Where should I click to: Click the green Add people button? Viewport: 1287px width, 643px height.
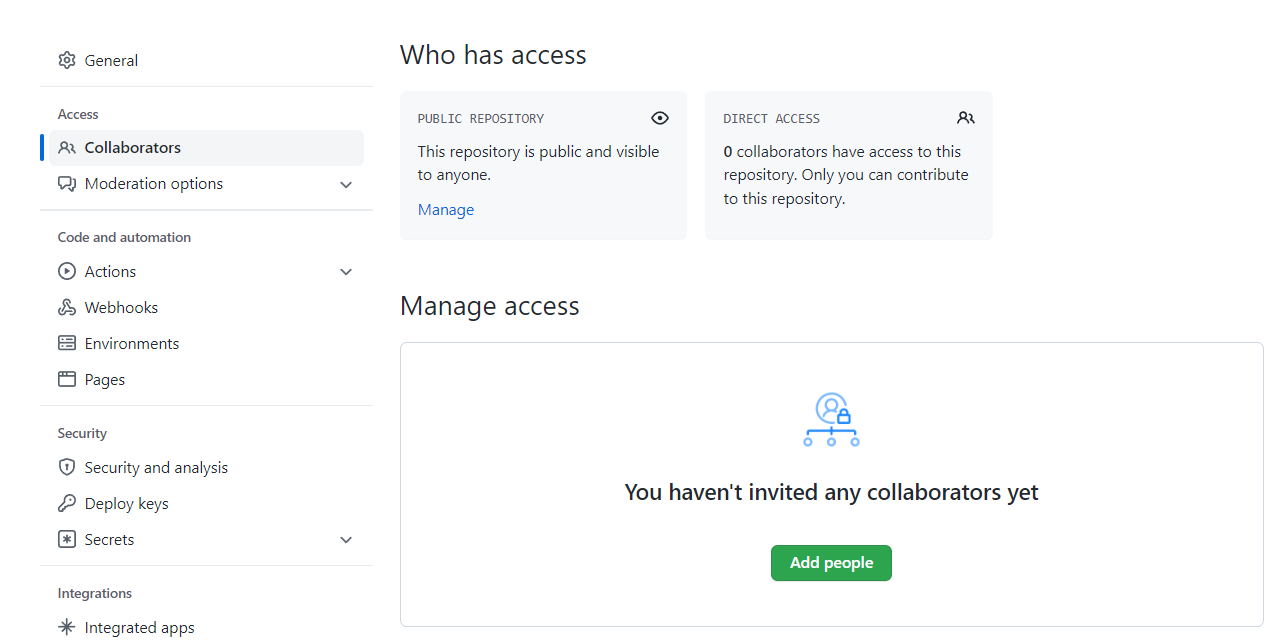tap(831, 563)
